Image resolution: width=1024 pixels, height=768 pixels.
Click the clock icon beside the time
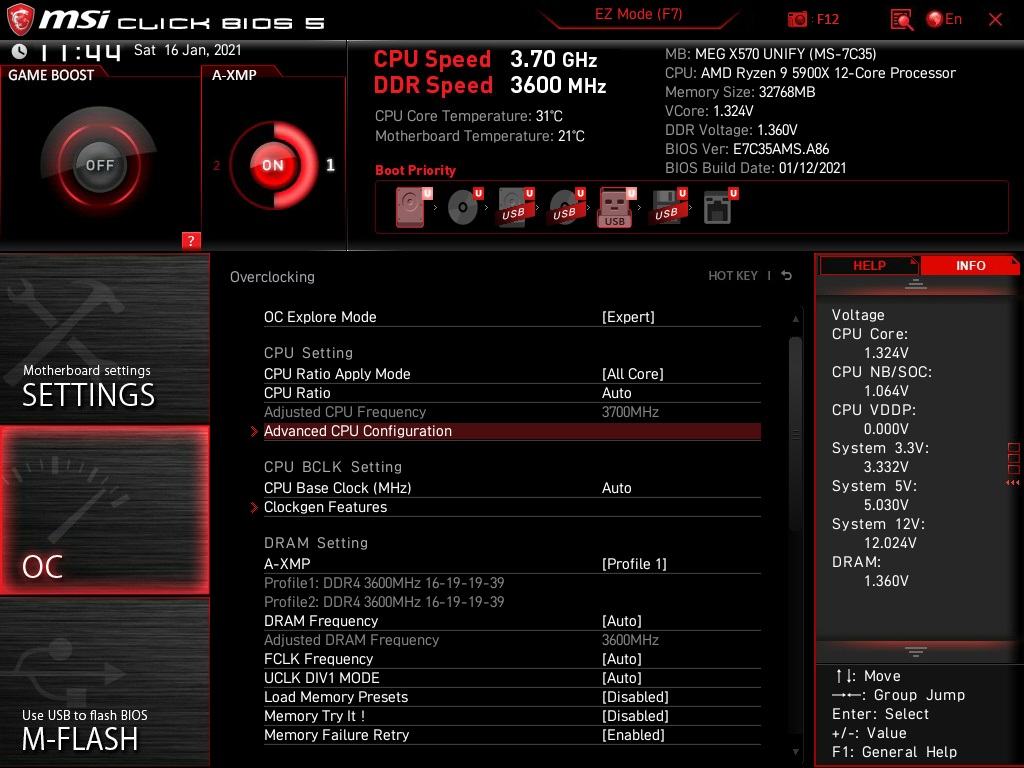tap(20, 51)
